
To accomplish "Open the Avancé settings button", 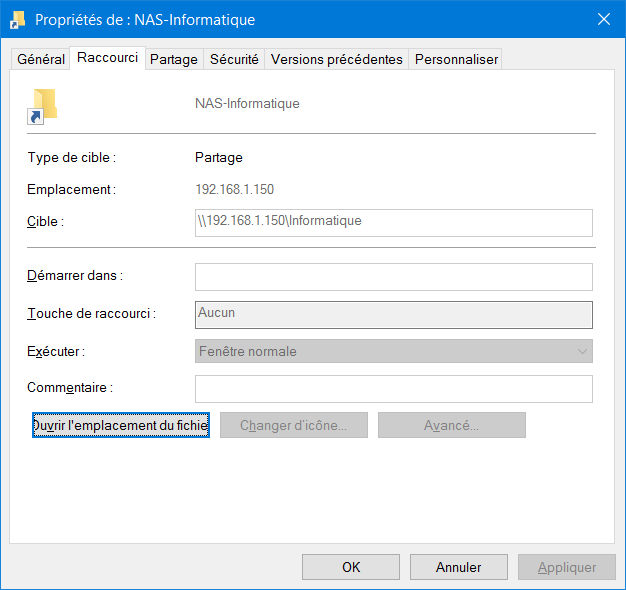I will (x=452, y=425).
